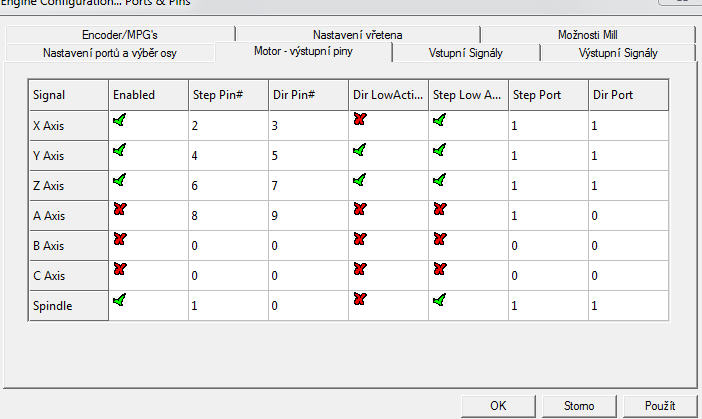Viewport: 702px width, 419px height.
Task: Open the Vstupní Signály tab
Action: tap(465, 53)
